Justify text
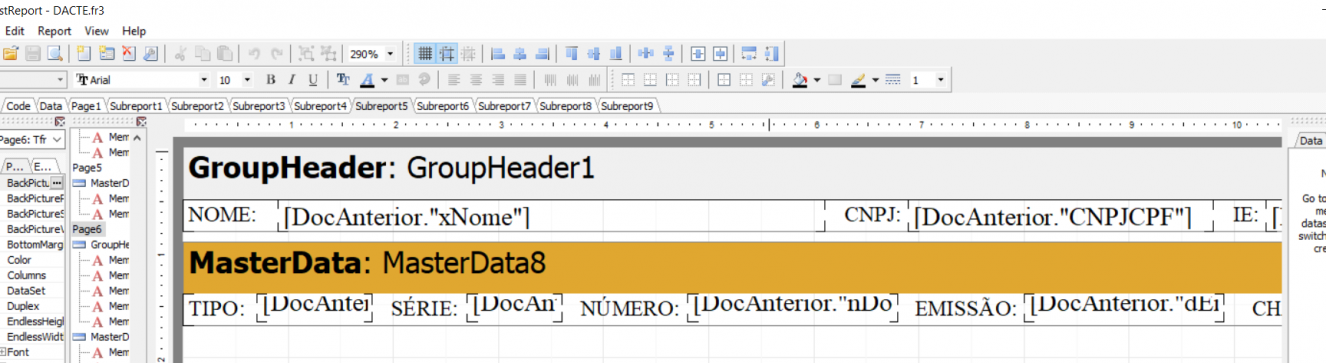This screenshot has height=363, width=1326. (520, 80)
